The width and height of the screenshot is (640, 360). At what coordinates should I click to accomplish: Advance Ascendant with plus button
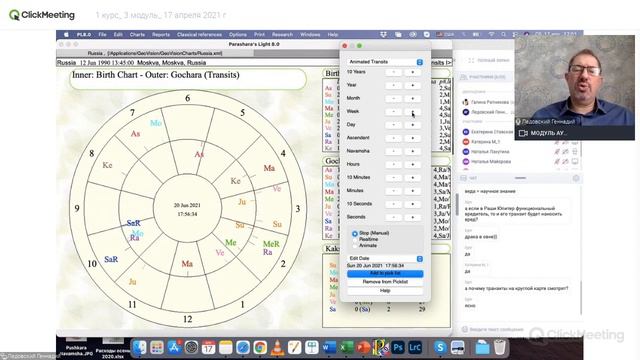[x=413, y=138]
